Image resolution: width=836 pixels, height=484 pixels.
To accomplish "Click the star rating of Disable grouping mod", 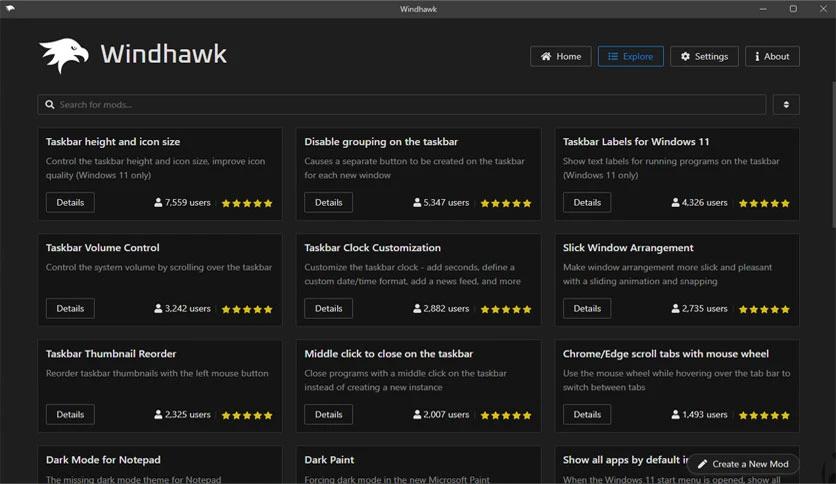I will pyautogui.click(x=506, y=203).
